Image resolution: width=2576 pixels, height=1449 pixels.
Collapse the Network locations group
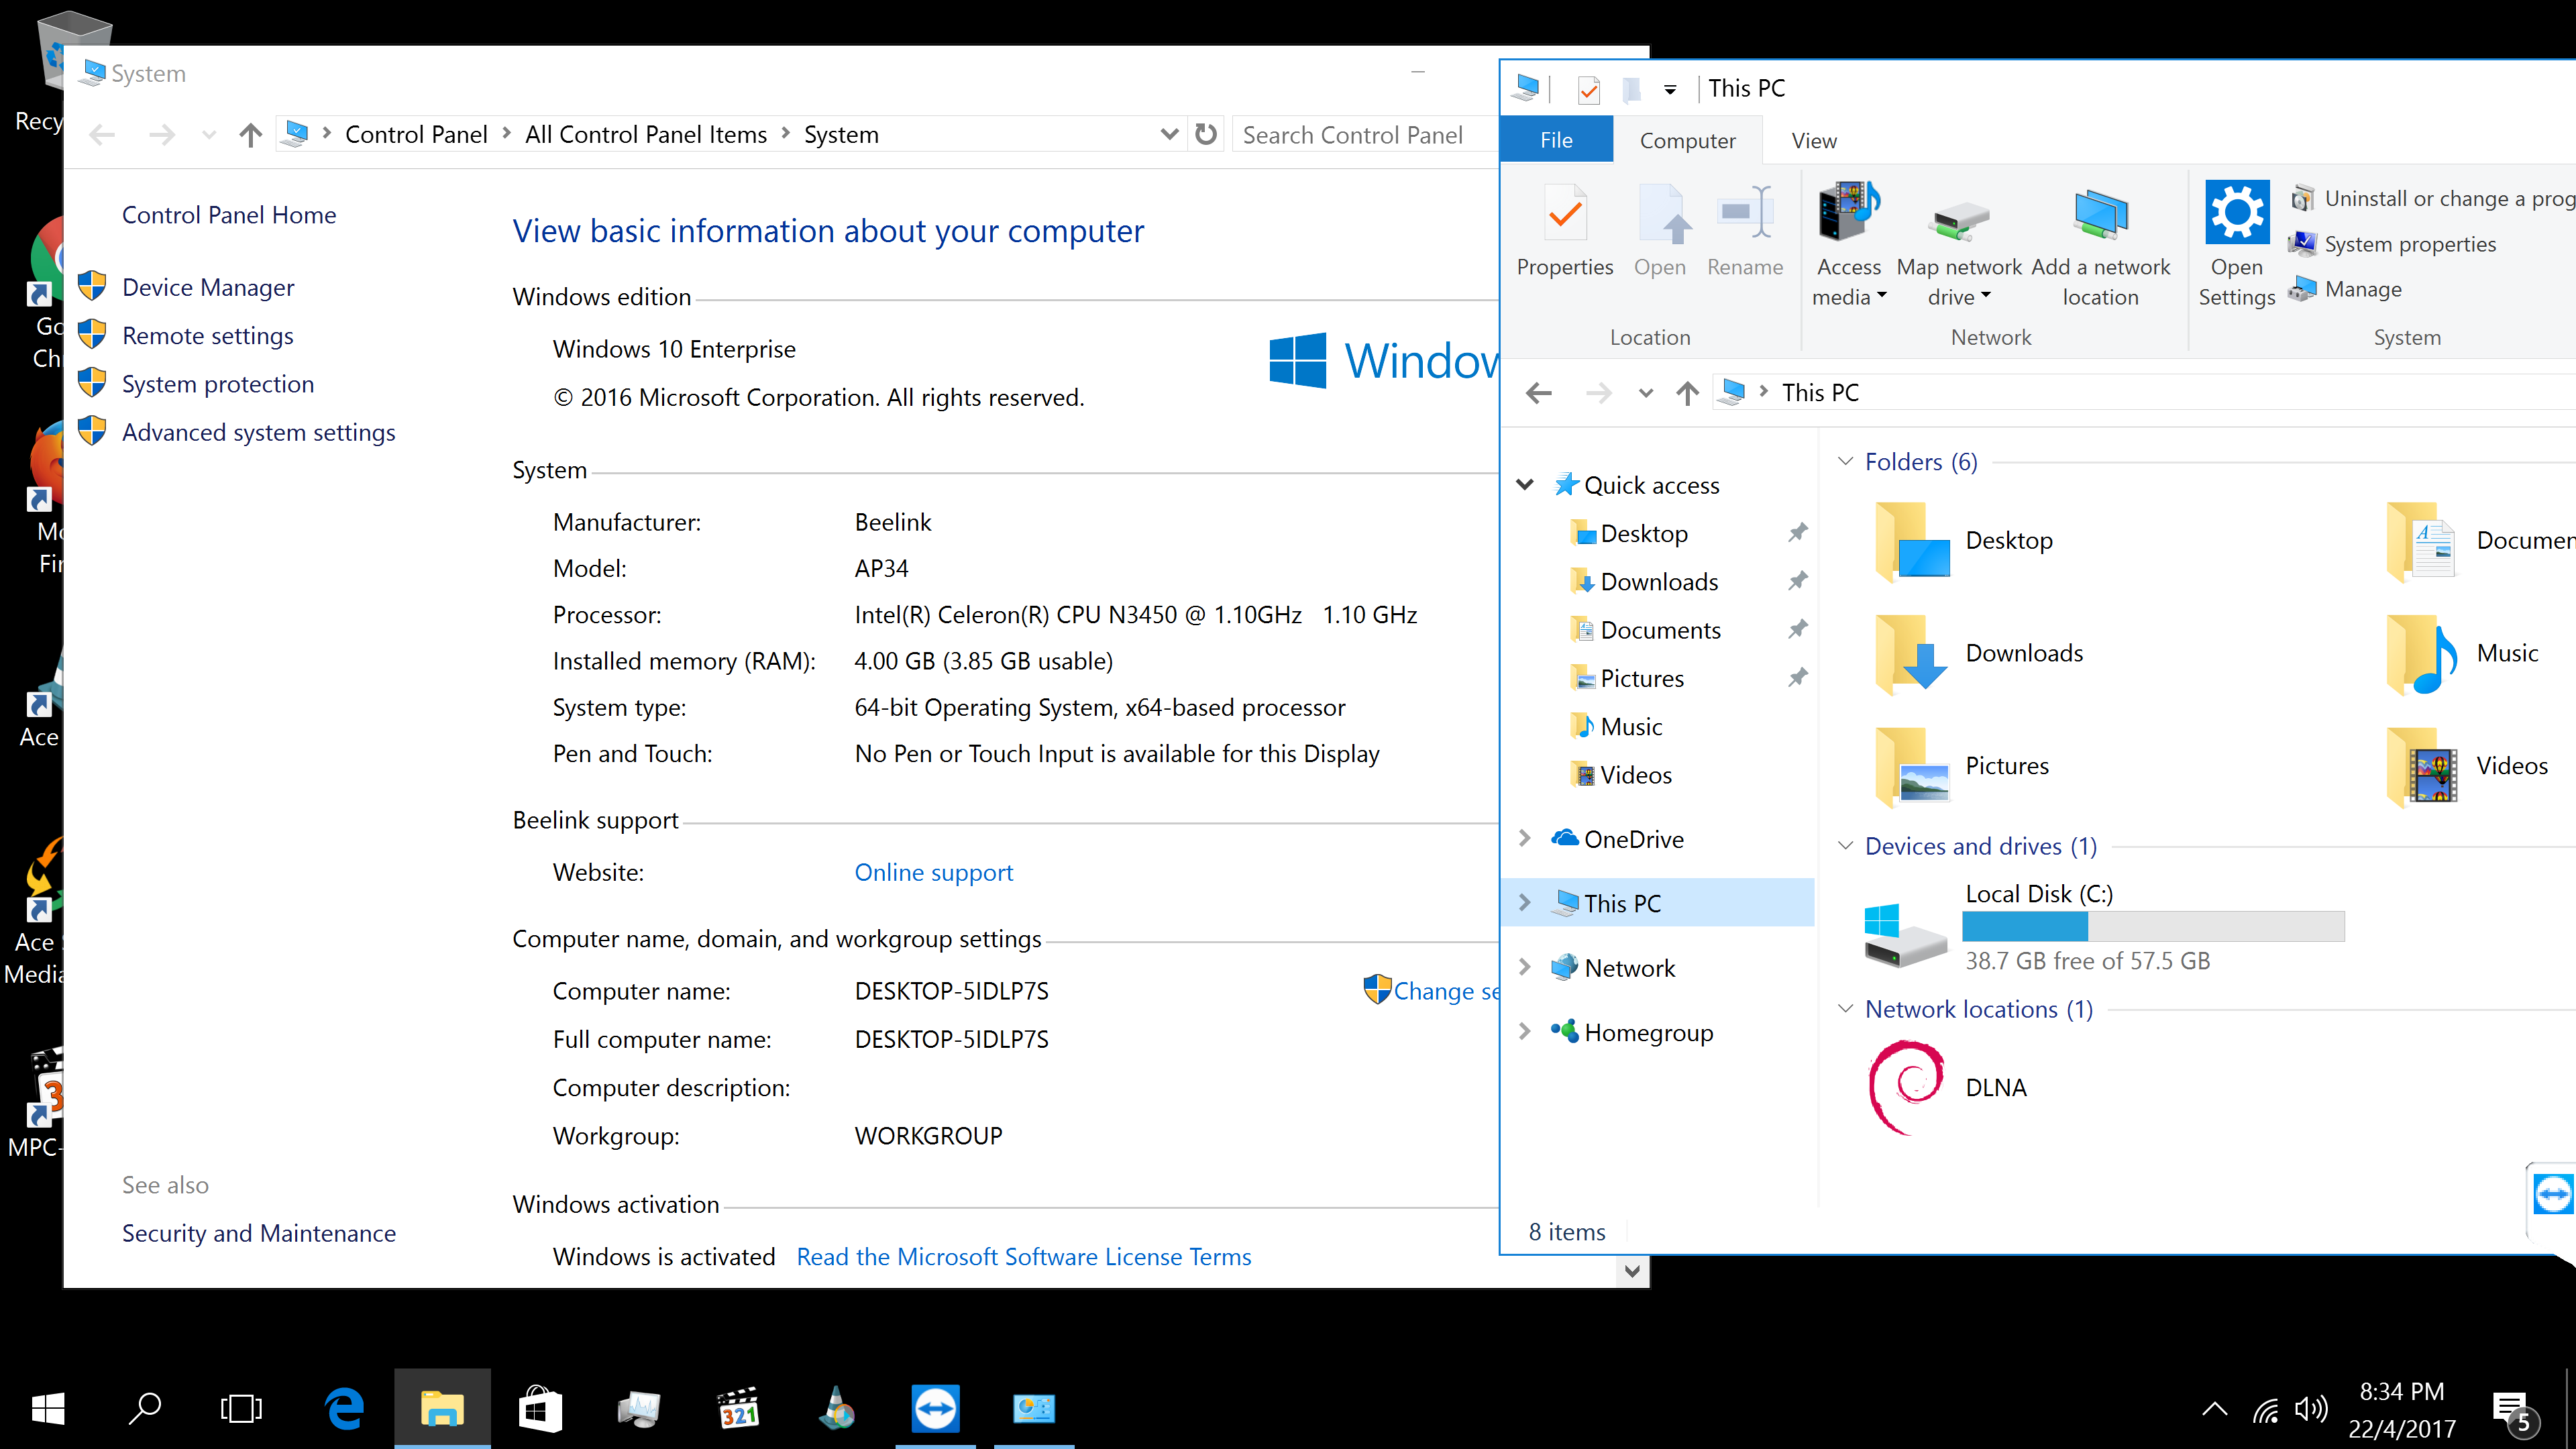tap(1845, 1009)
